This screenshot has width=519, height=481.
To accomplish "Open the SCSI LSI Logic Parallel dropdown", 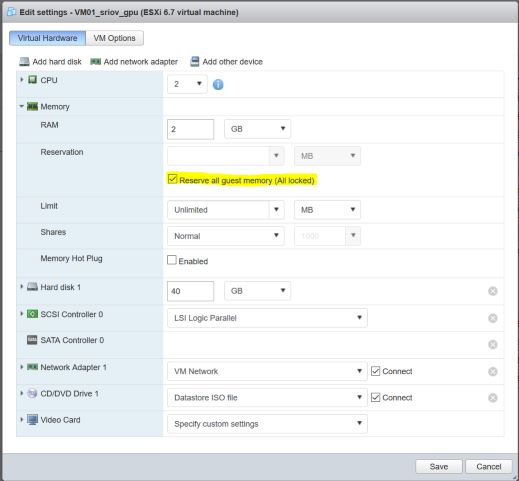I will coord(267,318).
